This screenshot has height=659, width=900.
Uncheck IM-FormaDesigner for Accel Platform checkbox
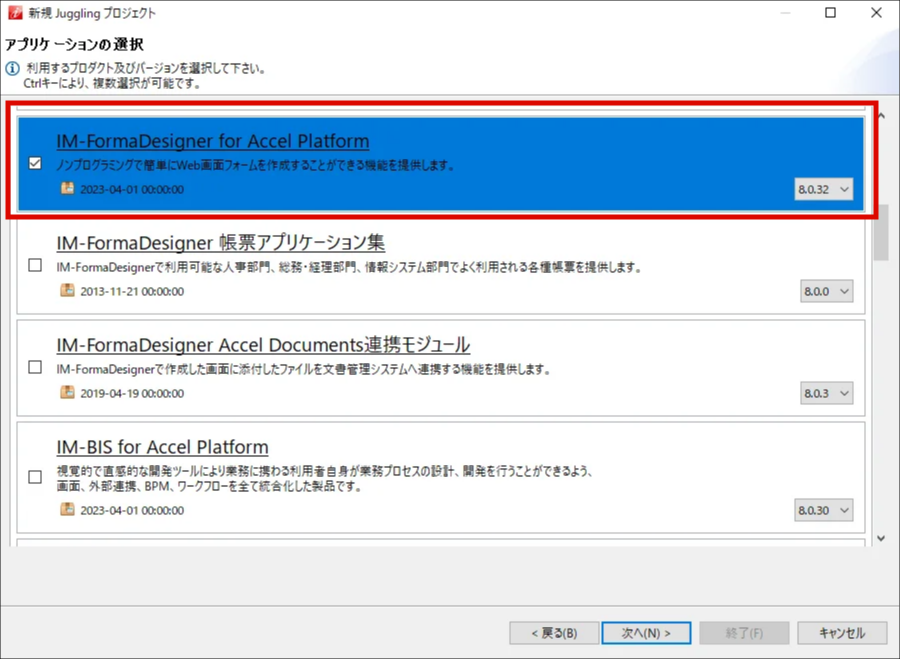[35, 163]
